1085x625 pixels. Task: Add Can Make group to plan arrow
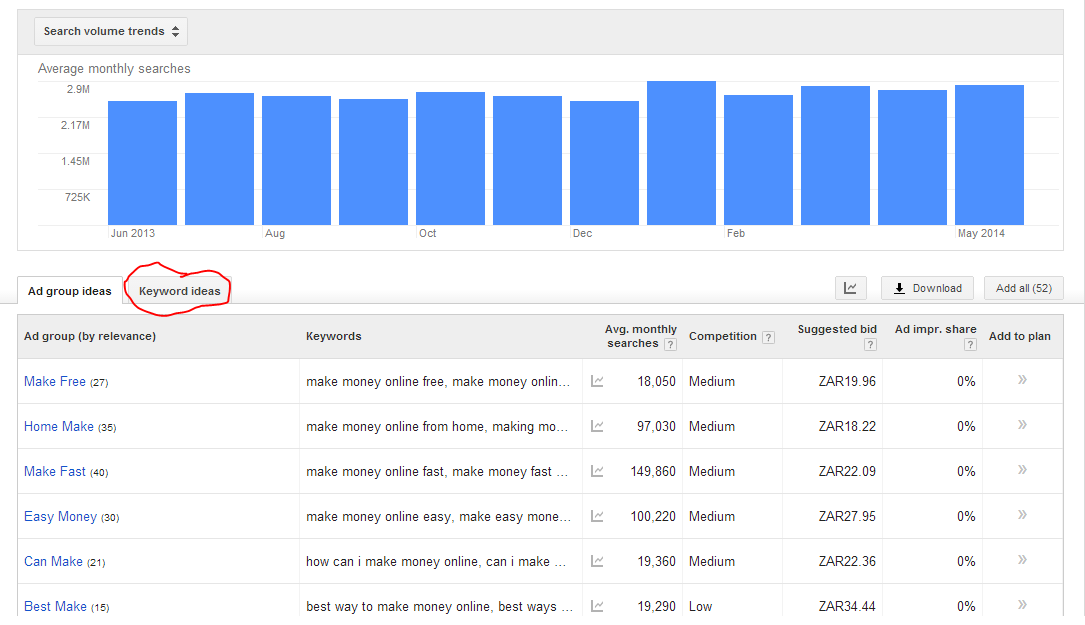click(x=1022, y=560)
